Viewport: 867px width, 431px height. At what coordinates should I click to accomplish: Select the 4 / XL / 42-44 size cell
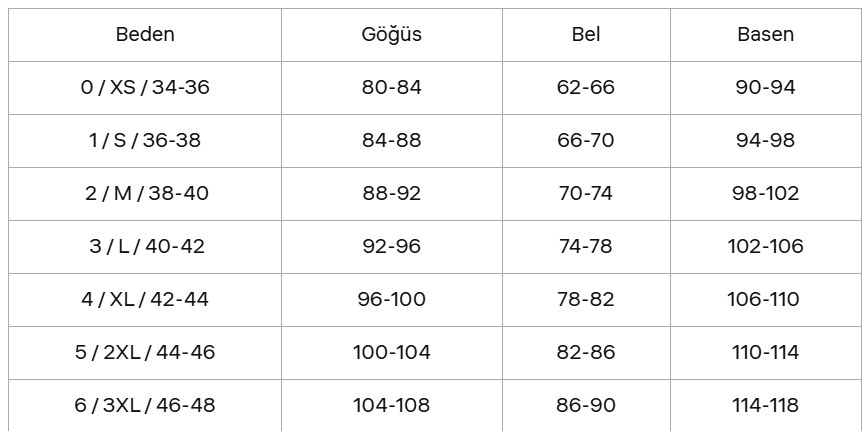(x=145, y=300)
